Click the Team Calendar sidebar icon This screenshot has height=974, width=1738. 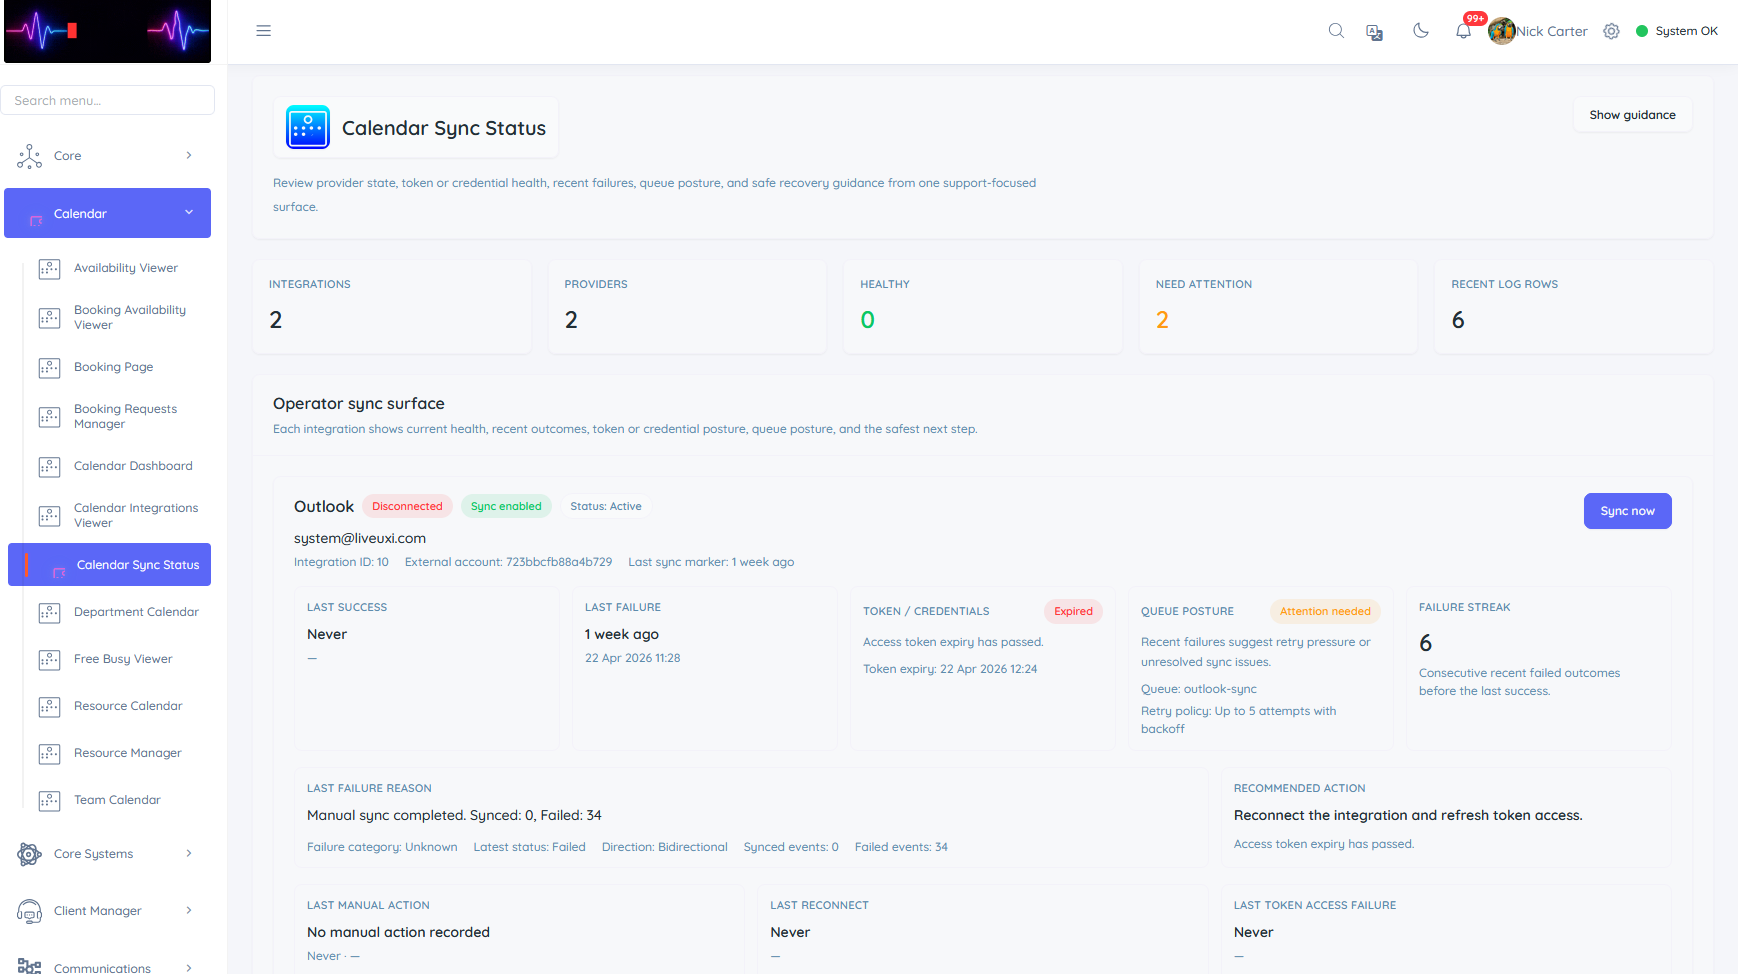point(49,800)
